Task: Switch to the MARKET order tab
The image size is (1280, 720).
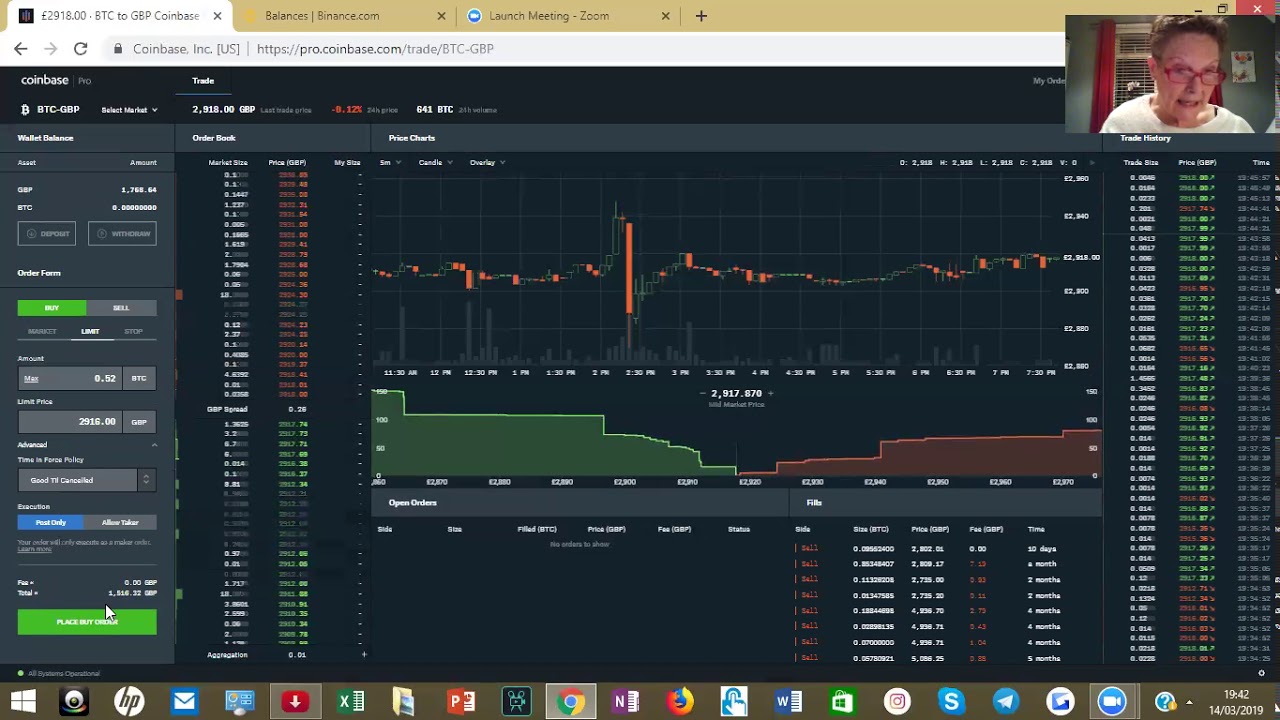Action: tap(42, 331)
